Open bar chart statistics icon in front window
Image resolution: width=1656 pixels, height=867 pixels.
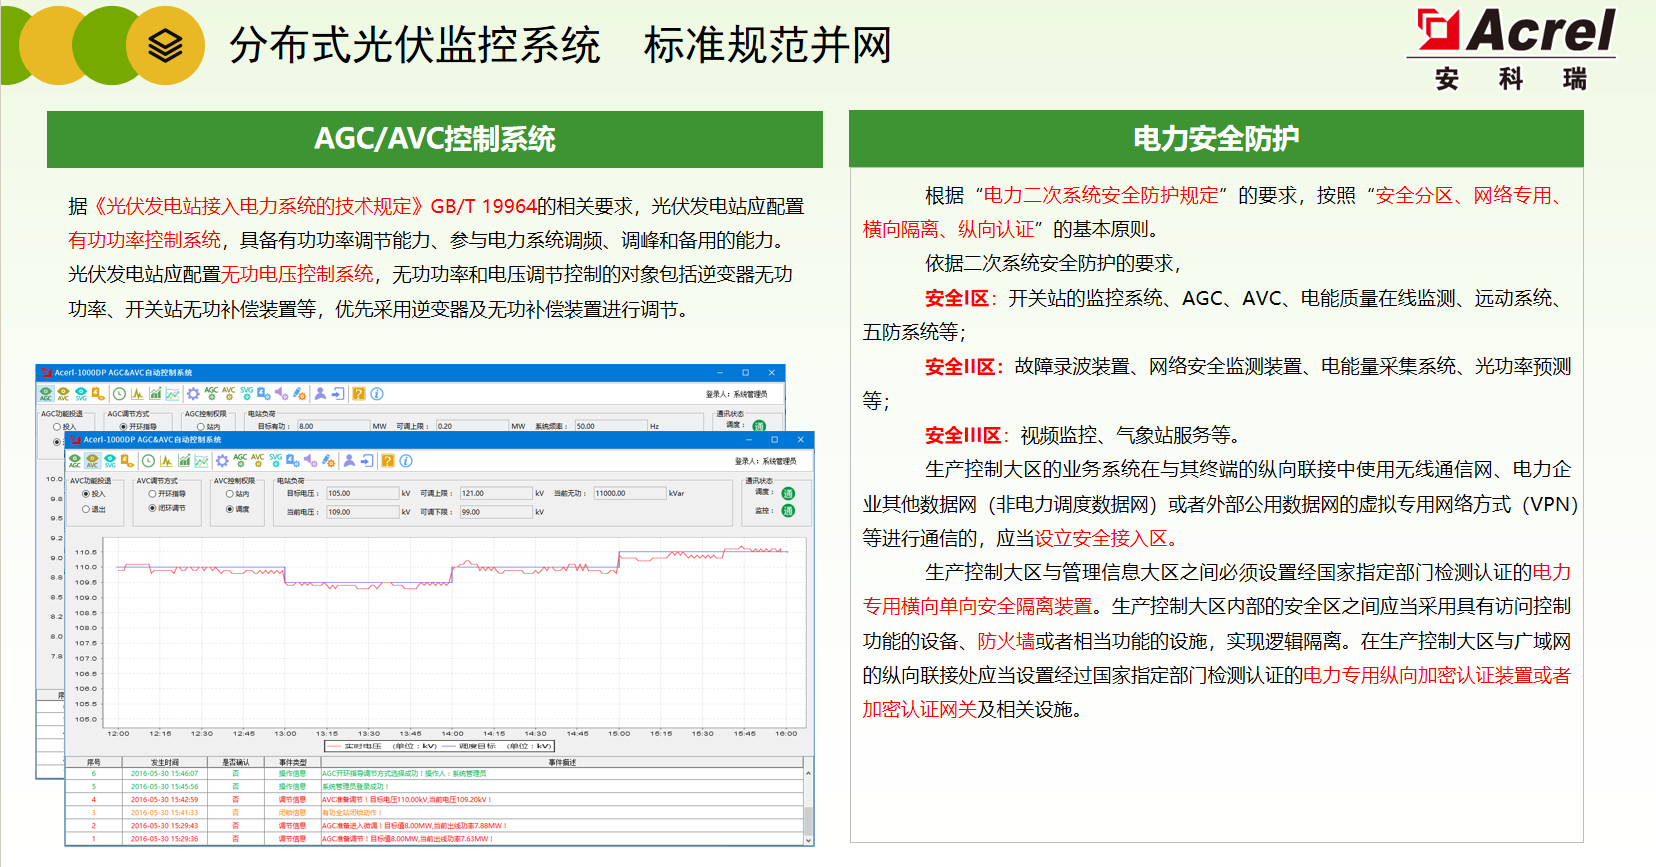pyautogui.click(x=184, y=461)
